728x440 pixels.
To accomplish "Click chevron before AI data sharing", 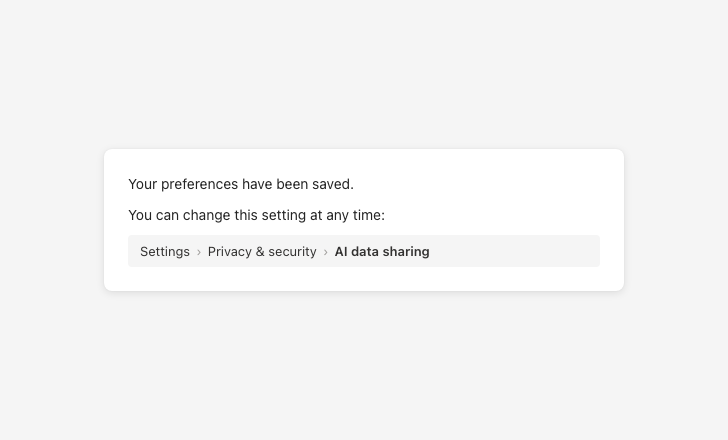I will (x=326, y=252).
